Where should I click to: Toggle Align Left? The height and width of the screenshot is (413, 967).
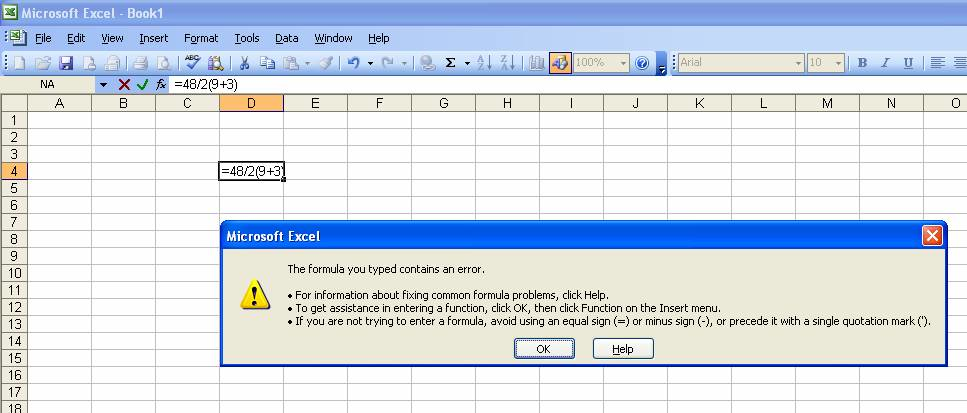(937, 63)
